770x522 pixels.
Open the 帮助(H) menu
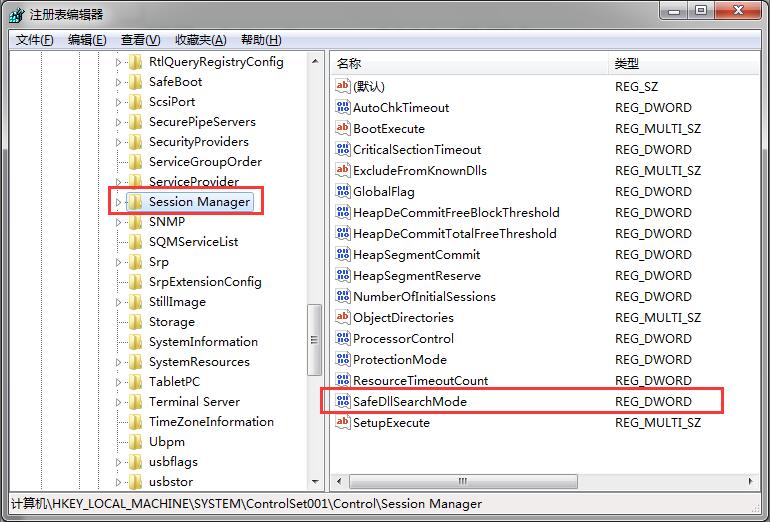[261, 40]
